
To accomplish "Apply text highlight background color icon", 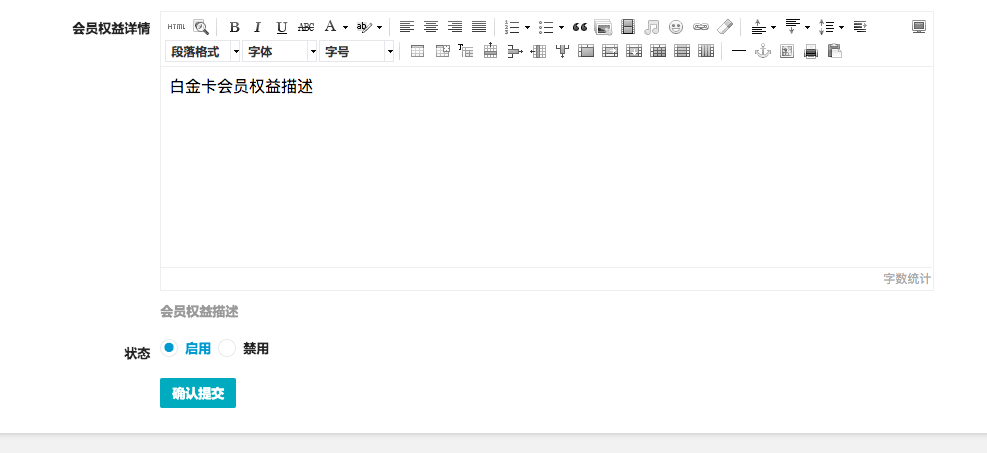I will pyautogui.click(x=364, y=27).
